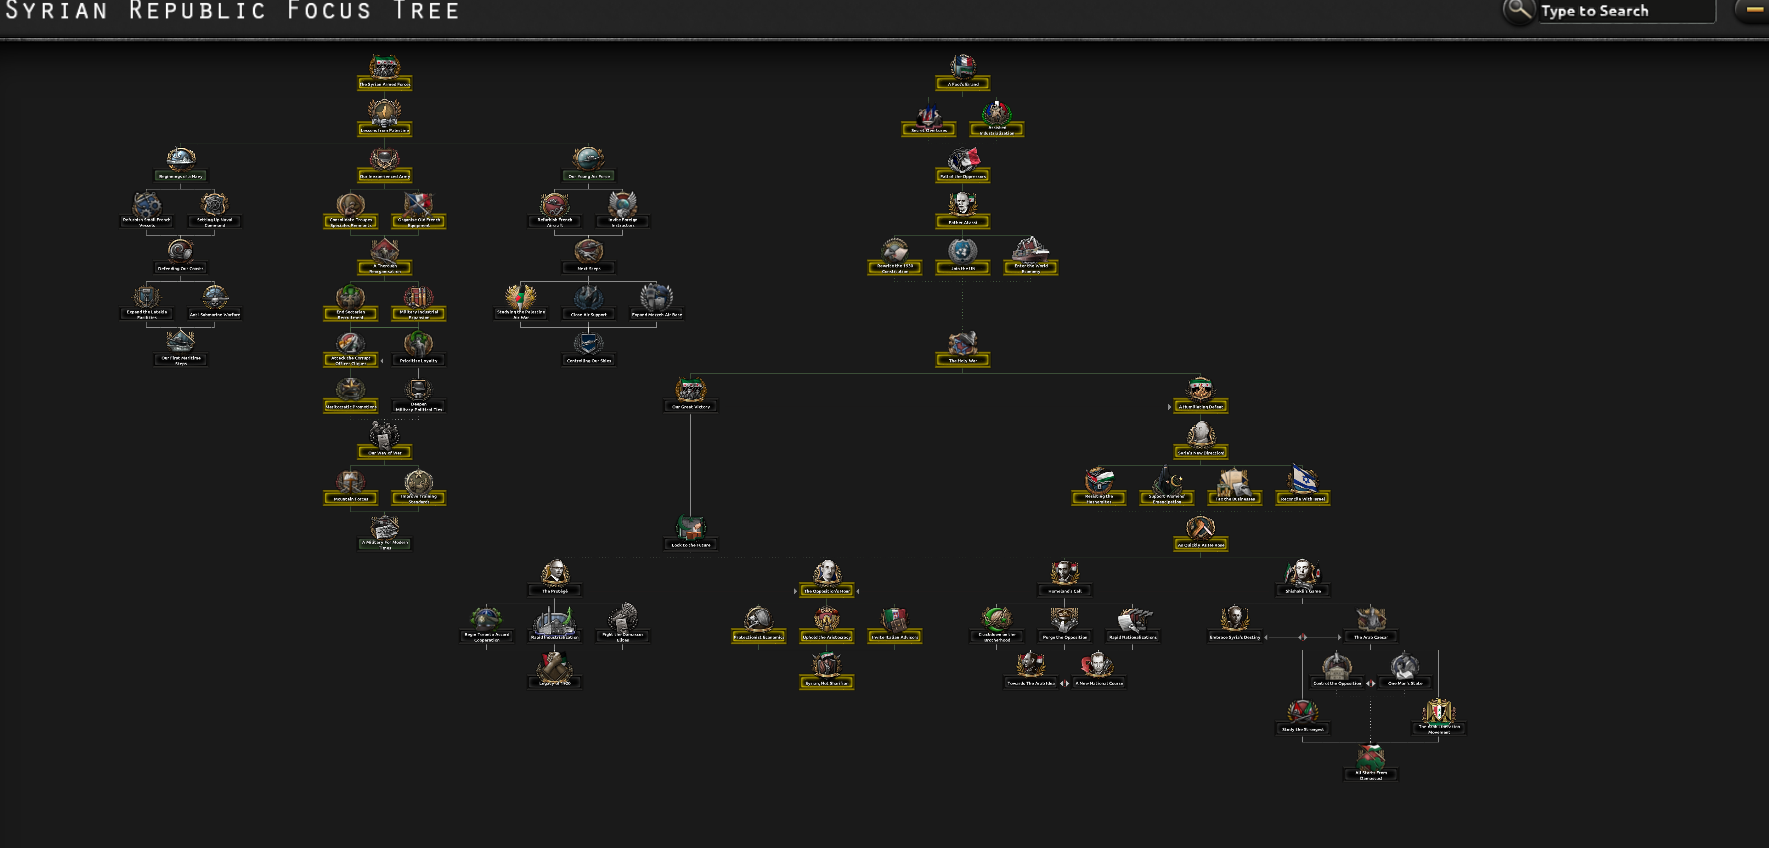Select the Our Young Air Force focus
Image resolution: width=1769 pixels, height=848 pixels.
pos(588,165)
